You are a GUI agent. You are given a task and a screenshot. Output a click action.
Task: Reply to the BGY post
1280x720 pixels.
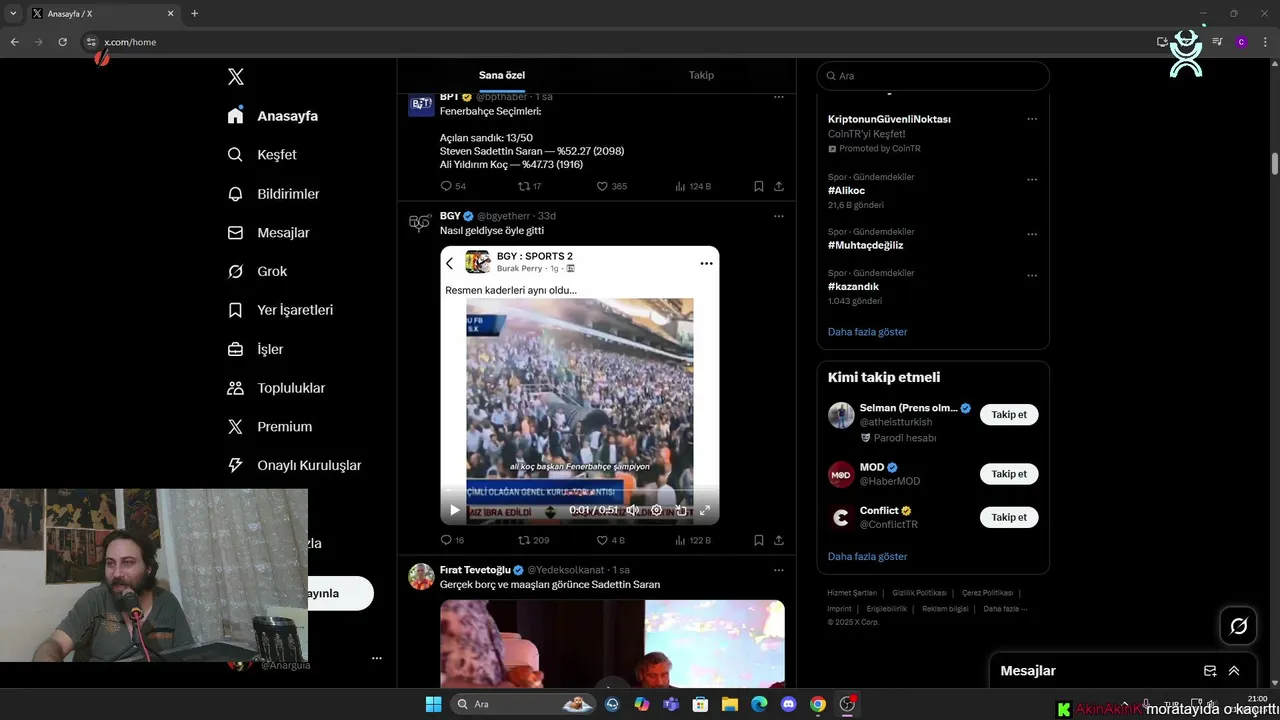coord(452,540)
